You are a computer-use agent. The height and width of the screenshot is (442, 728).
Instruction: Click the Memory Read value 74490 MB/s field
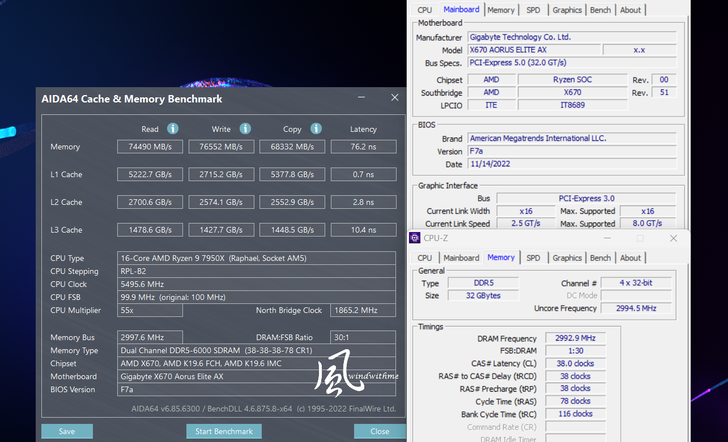click(150, 147)
